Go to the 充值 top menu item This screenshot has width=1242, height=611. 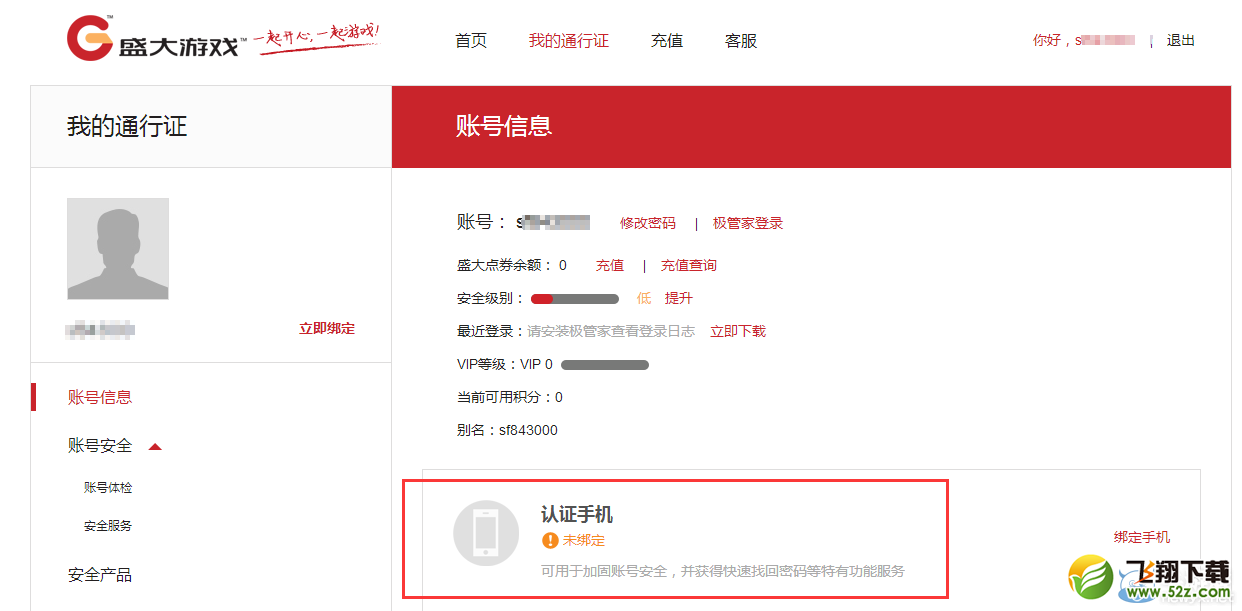[667, 41]
